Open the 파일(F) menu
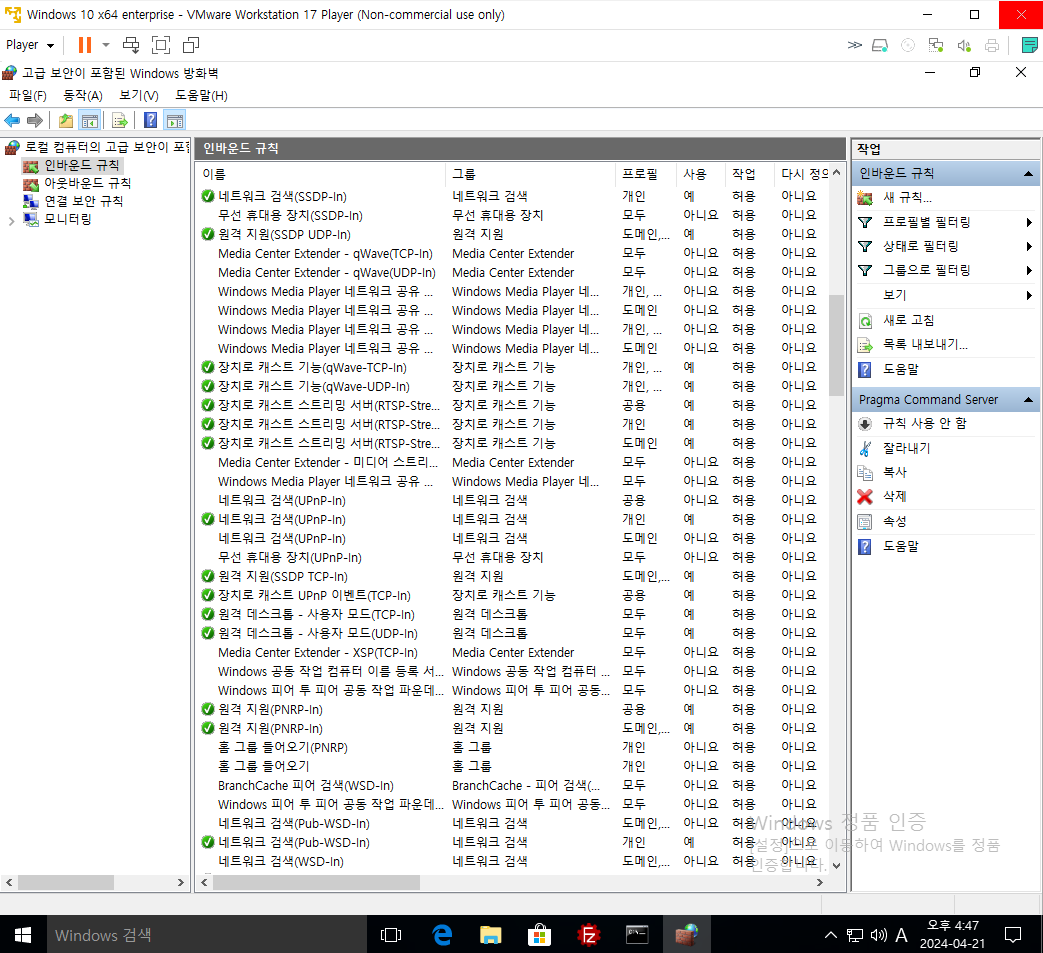The width and height of the screenshot is (1043, 953). [28, 96]
